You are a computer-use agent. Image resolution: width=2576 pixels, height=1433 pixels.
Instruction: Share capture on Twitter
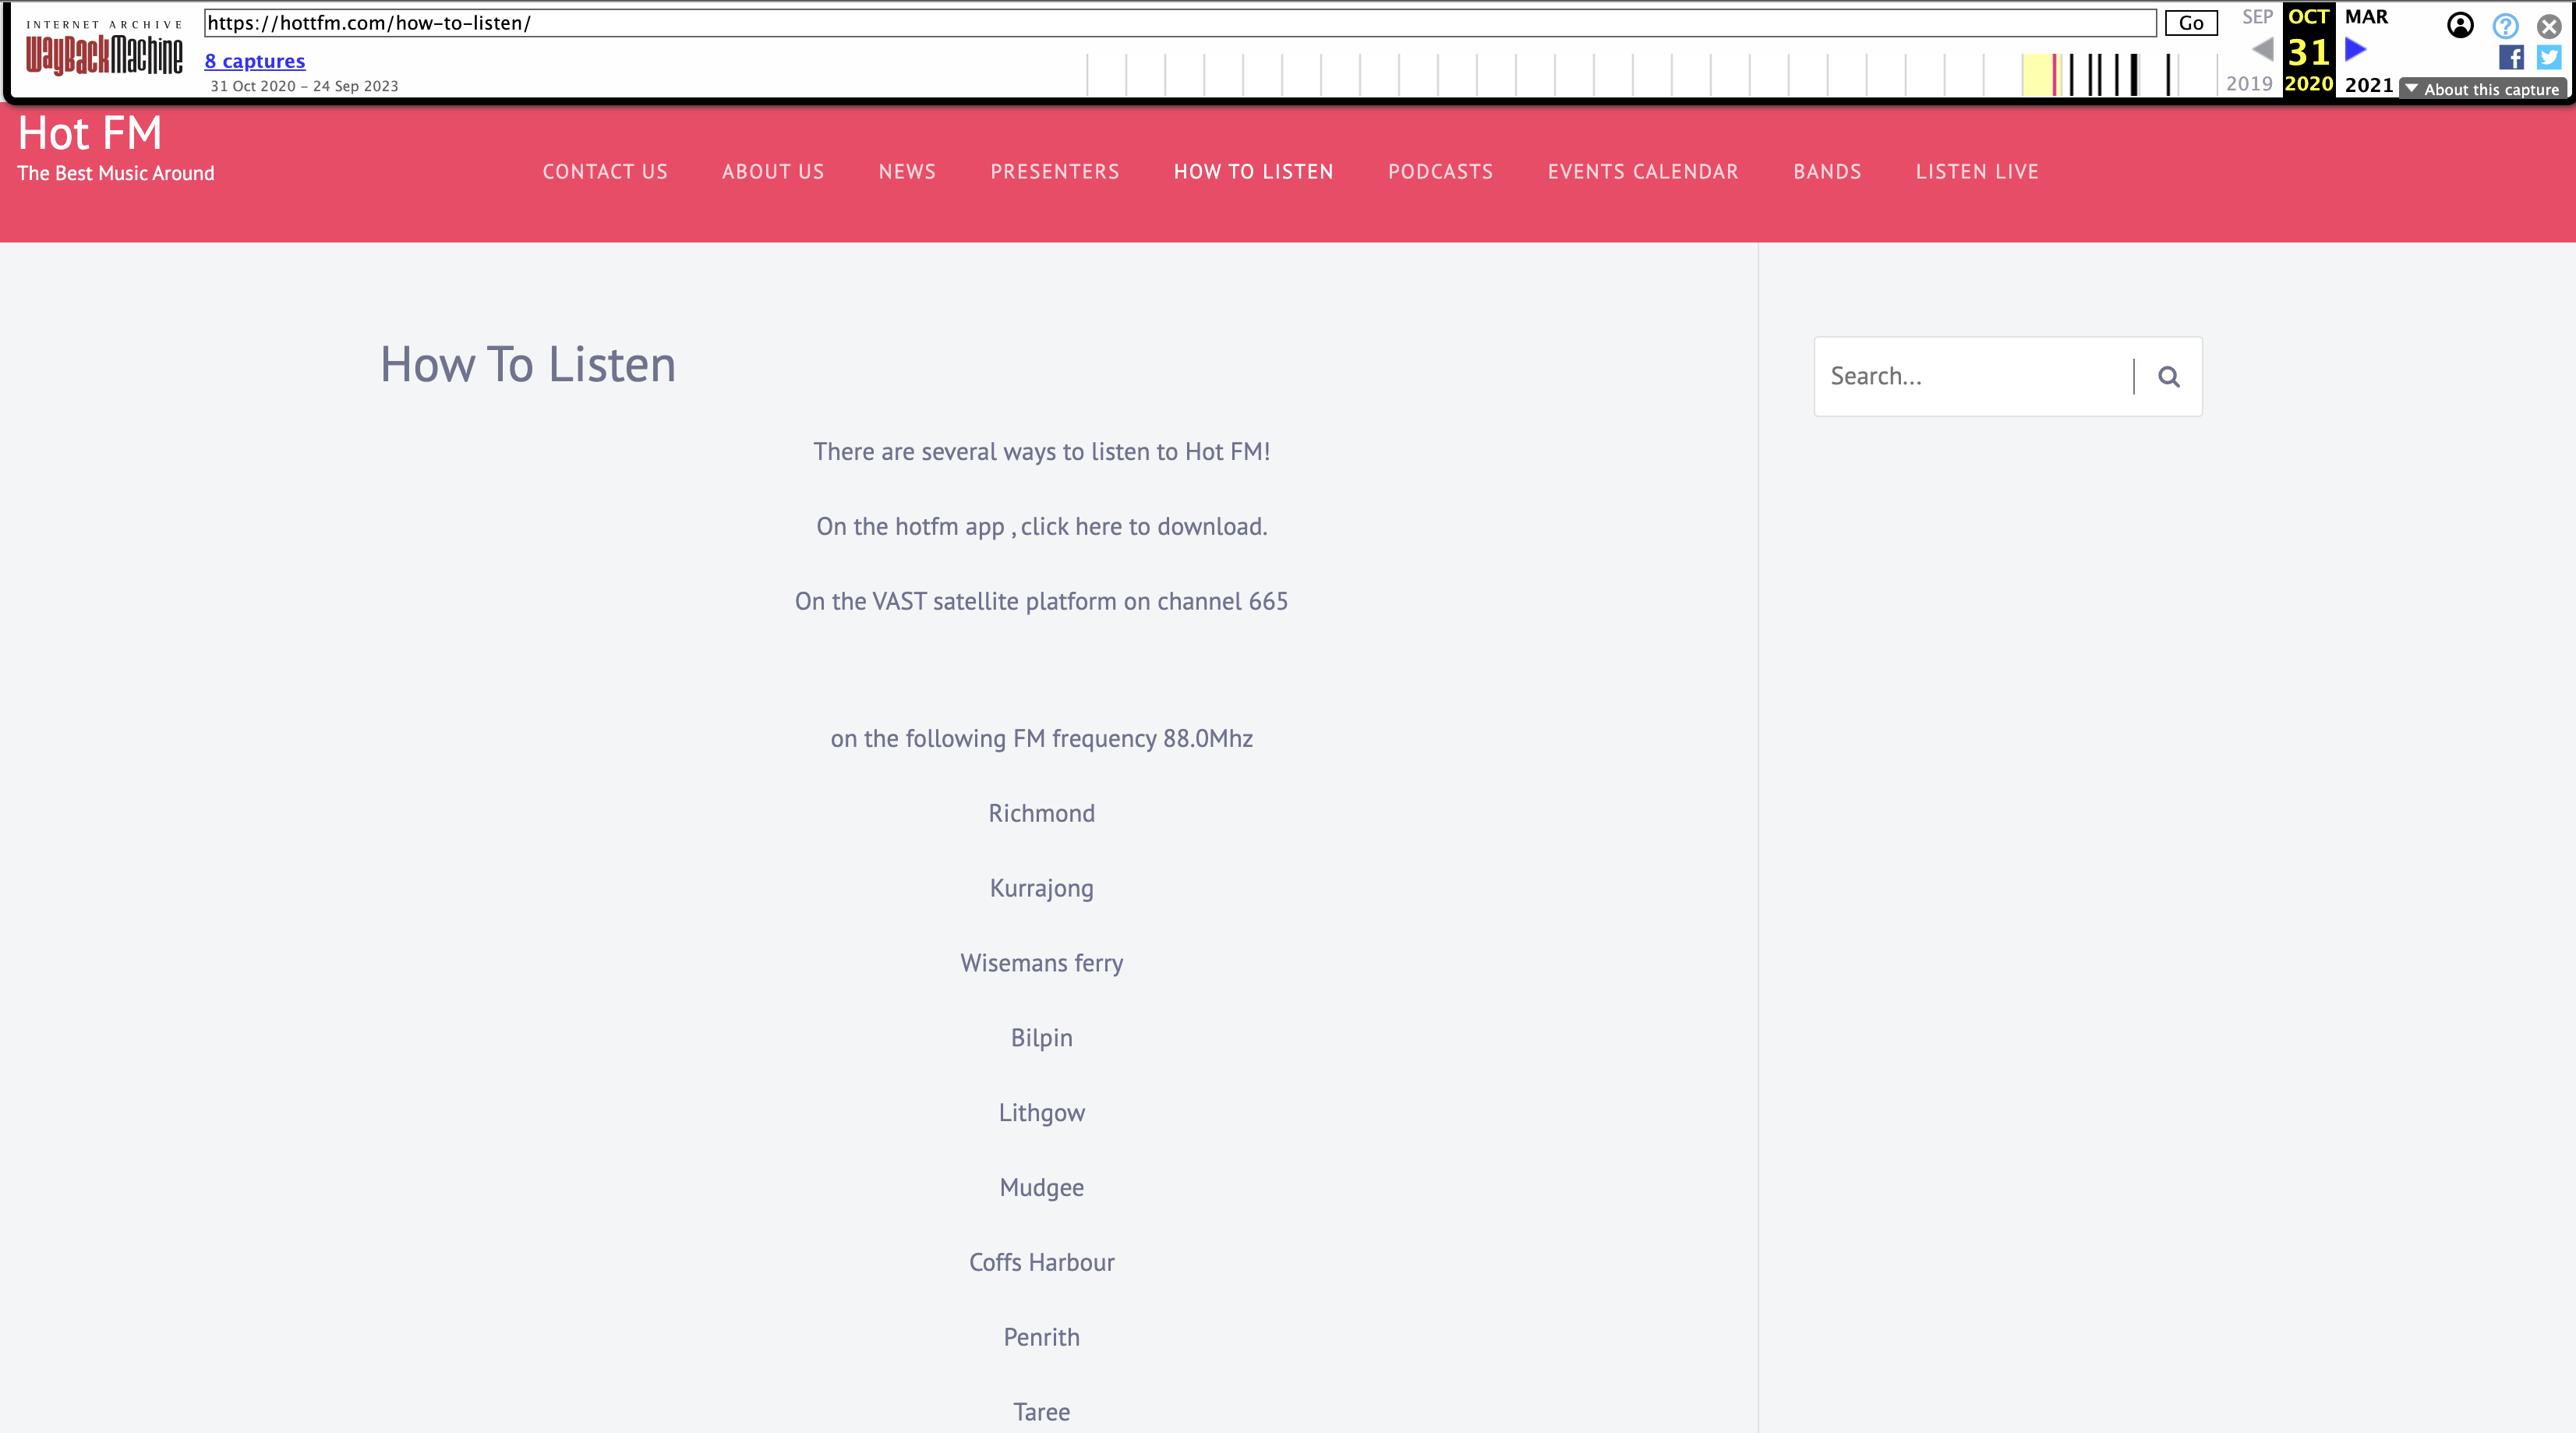coord(2549,57)
